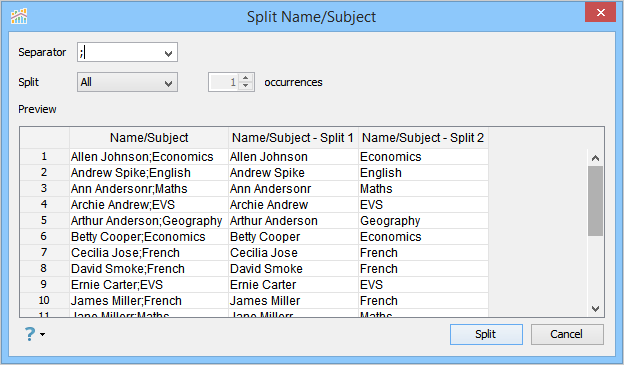Expand the help dropdown arrow

42,334
